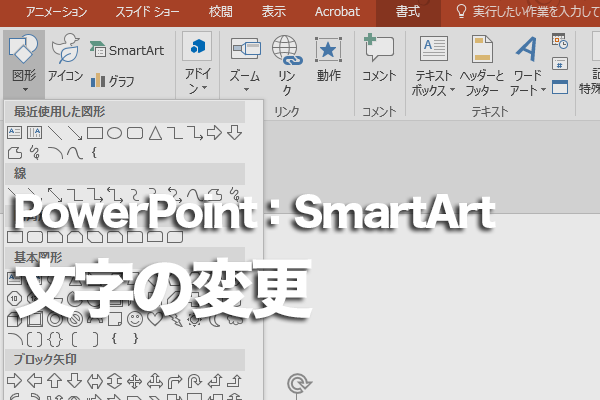This screenshot has width=600, height=400.
Task: Click the ズーム zoom icon
Action: (x=245, y=49)
